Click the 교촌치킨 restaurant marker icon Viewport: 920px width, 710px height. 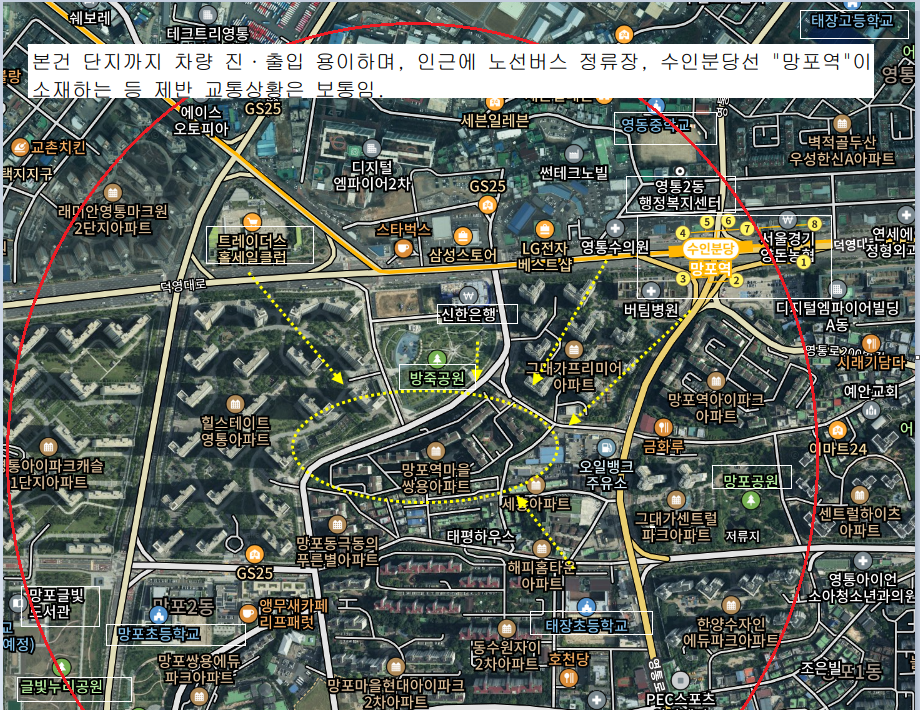click(20, 147)
